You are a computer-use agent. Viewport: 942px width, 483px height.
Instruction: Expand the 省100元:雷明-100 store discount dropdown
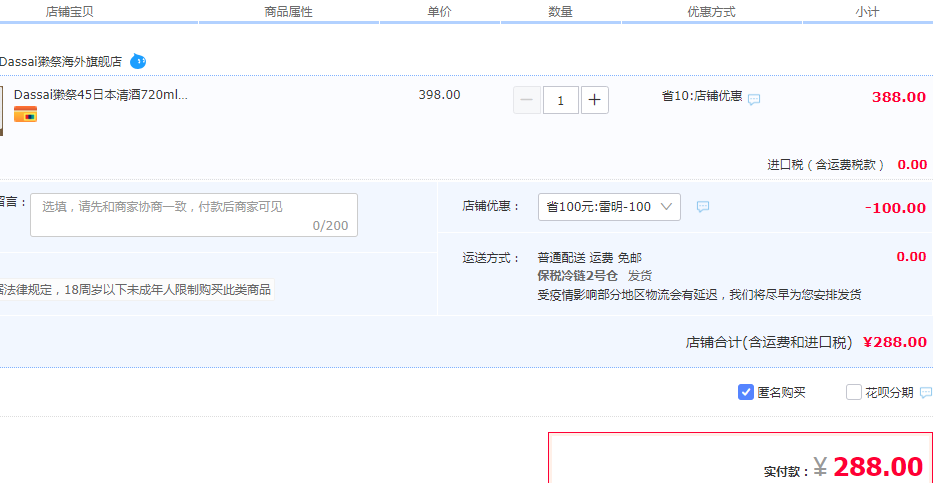pyautogui.click(x=609, y=207)
